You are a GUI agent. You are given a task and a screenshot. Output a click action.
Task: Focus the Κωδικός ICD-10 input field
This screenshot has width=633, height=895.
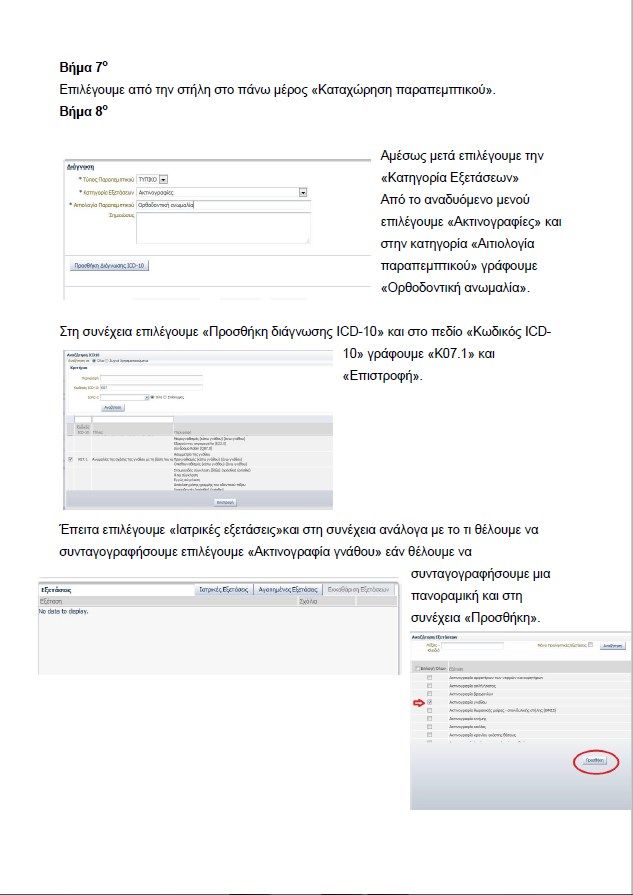tap(151, 388)
